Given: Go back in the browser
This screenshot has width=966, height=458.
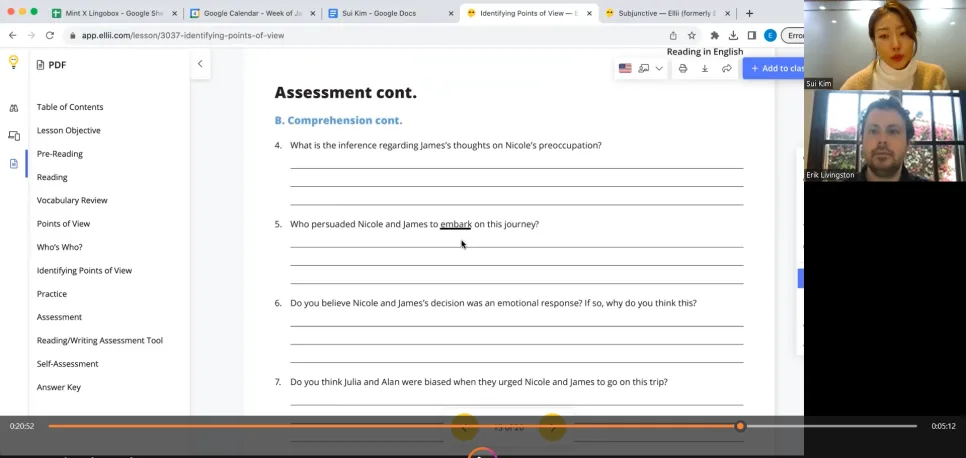Looking at the screenshot, I should (x=12, y=36).
